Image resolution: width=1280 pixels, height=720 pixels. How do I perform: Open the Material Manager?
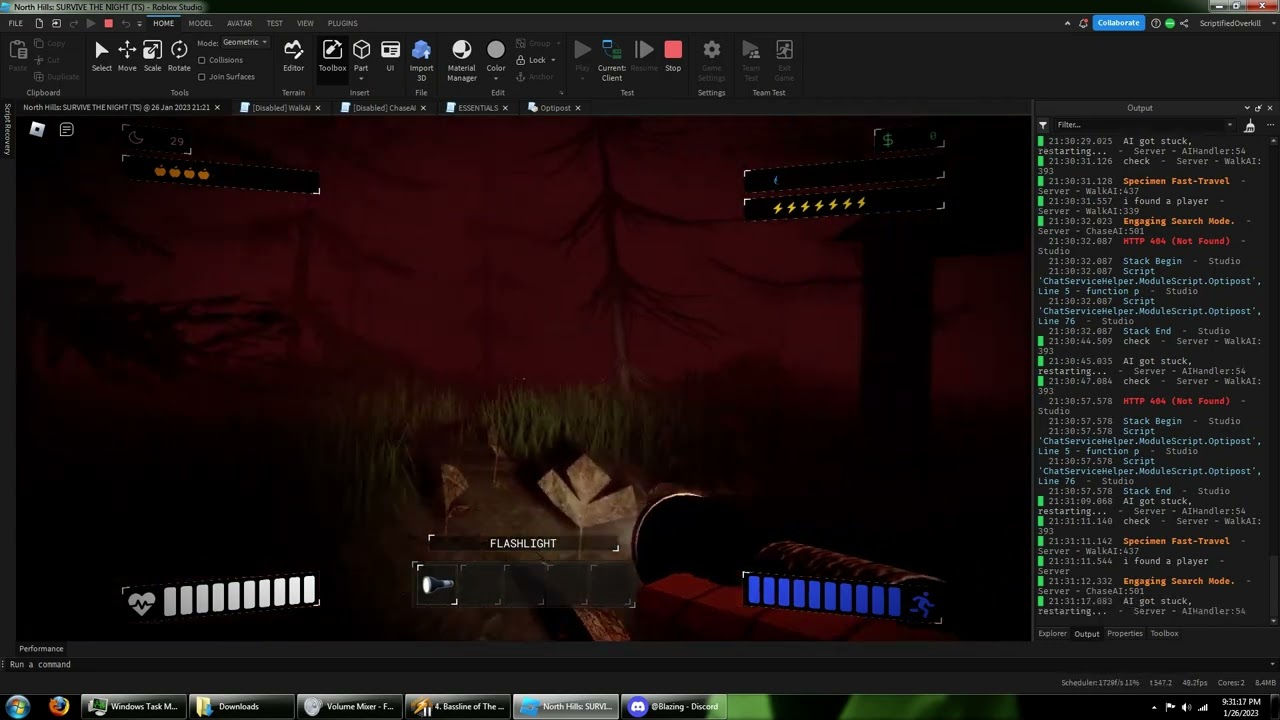click(x=461, y=60)
